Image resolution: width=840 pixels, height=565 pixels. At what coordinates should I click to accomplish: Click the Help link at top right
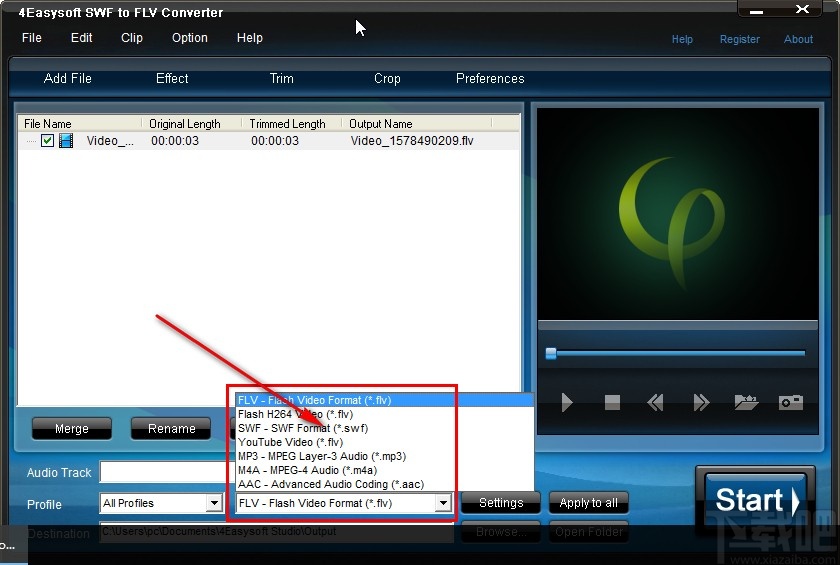point(682,39)
